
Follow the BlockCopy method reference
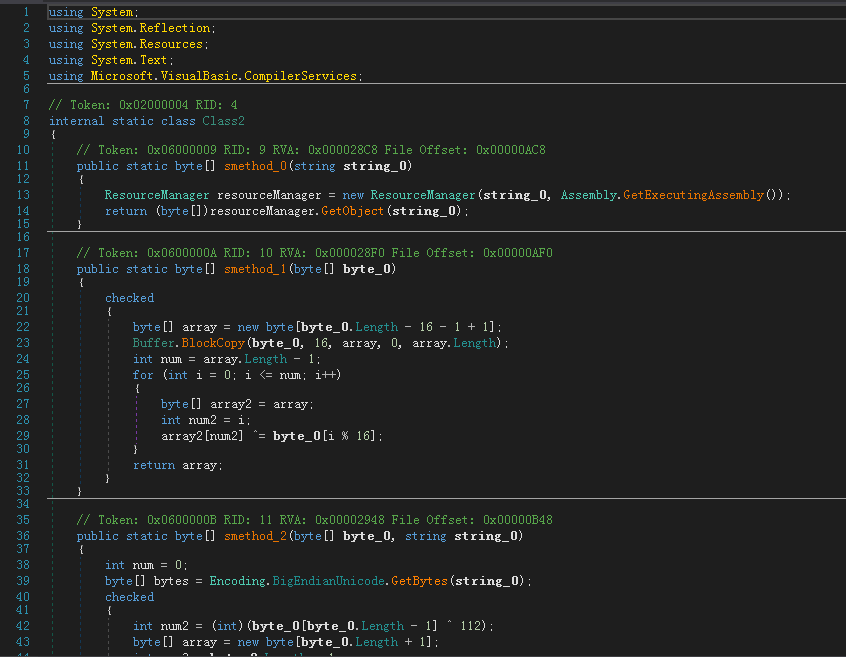coord(213,343)
